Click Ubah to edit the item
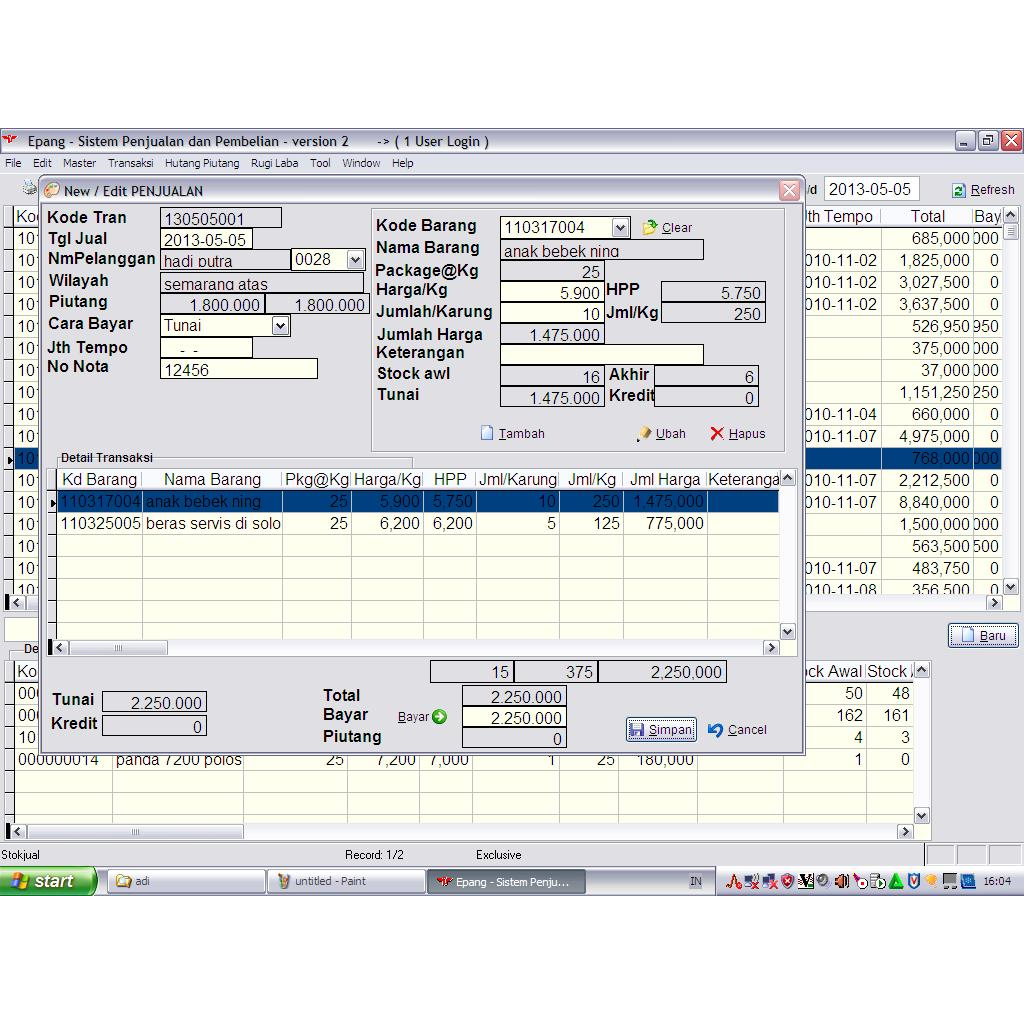 pyautogui.click(x=661, y=434)
